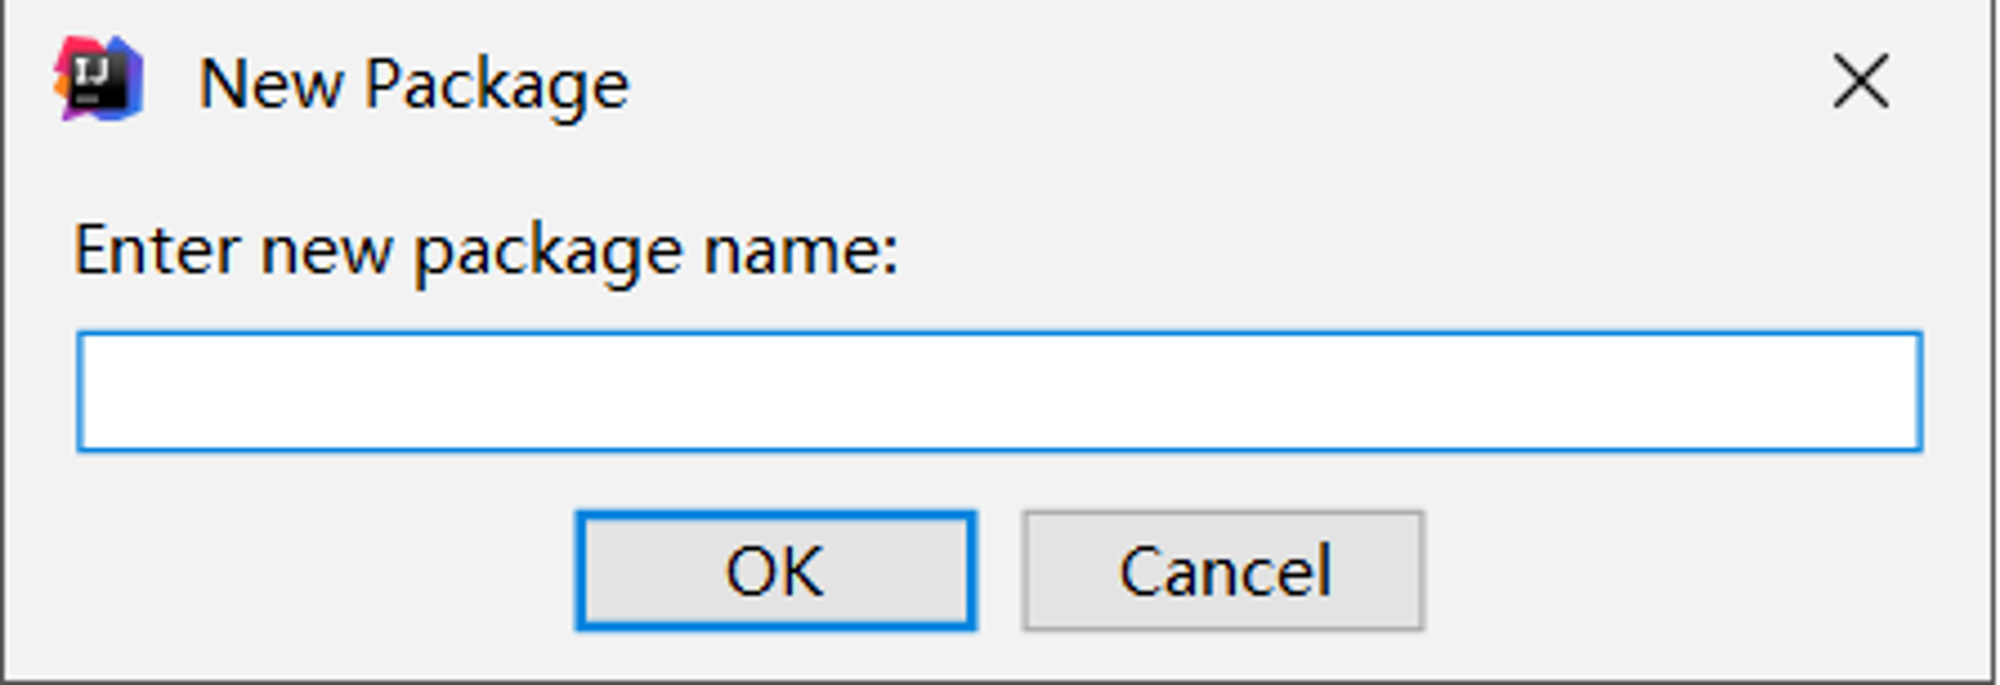
Task: Abort package creation with Cancel
Action: 1223,571
